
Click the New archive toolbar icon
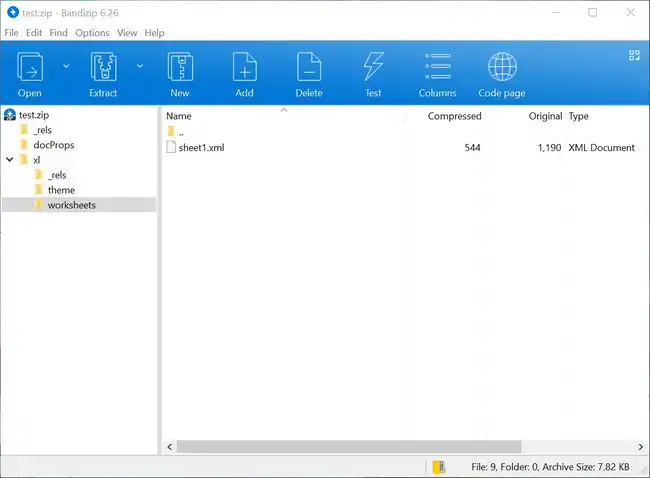[180, 66]
